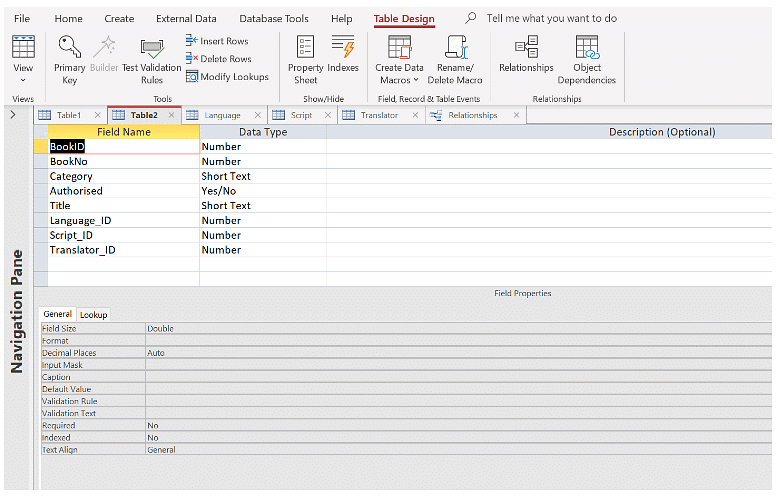The width and height of the screenshot is (778, 498).
Task: Switch to the Script table tab
Action: tap(301, 115)
